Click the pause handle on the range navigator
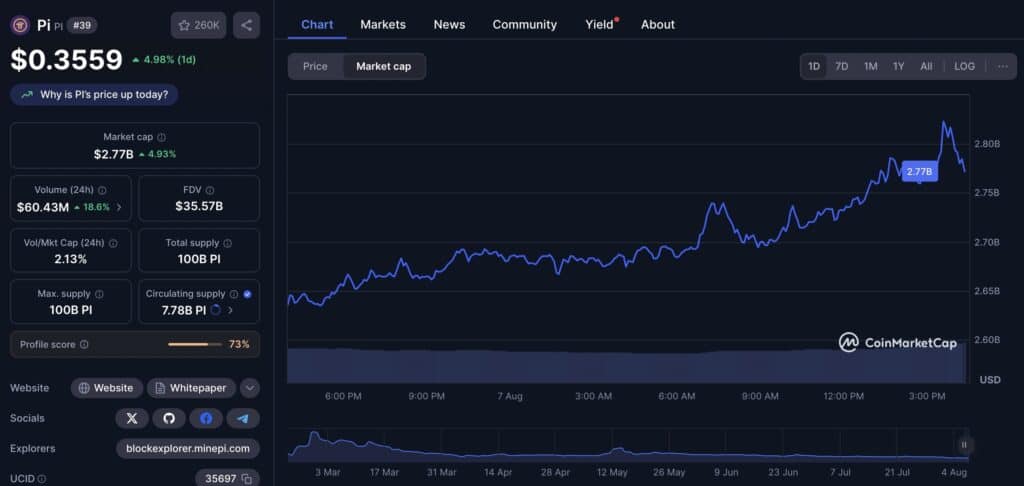This screenshot has height=486, width=1024. pos(964,445)
